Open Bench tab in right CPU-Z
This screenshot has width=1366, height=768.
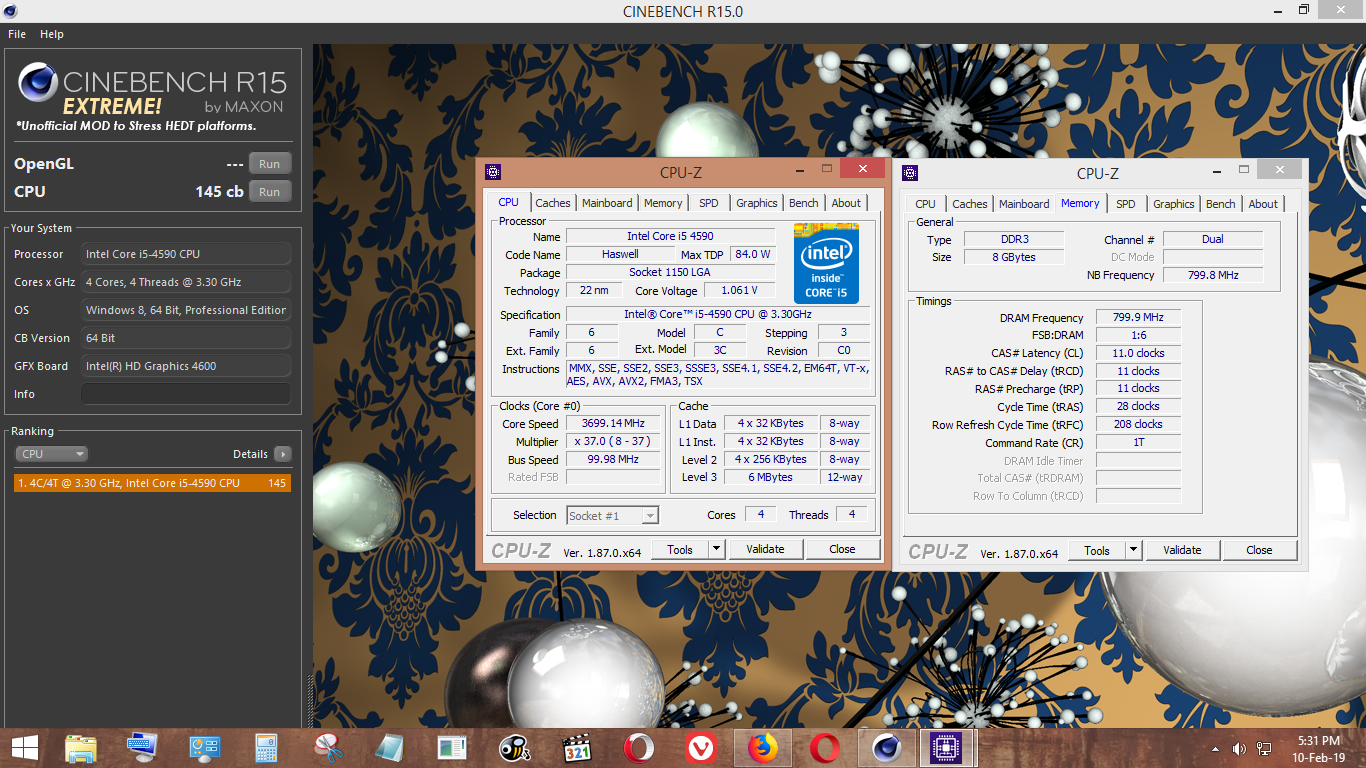[1221, 204]
